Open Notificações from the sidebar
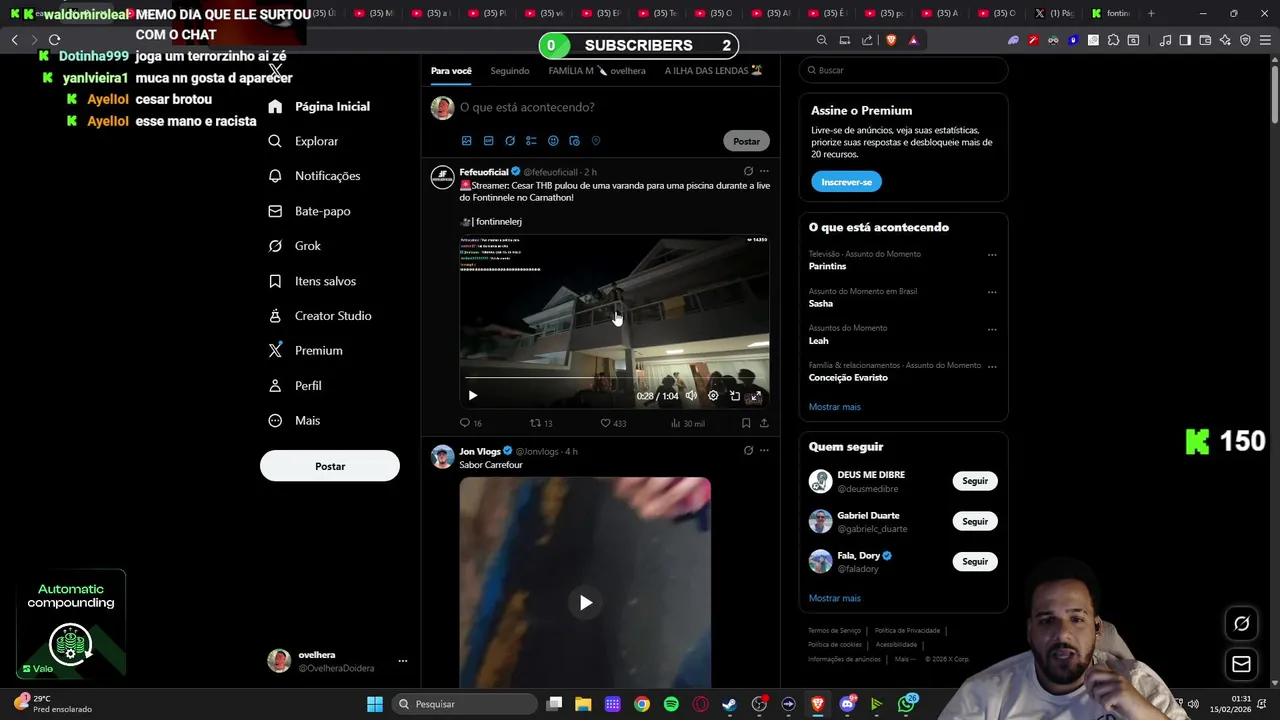The height and width of the screenshot is (720, 1280). point(315,176)
